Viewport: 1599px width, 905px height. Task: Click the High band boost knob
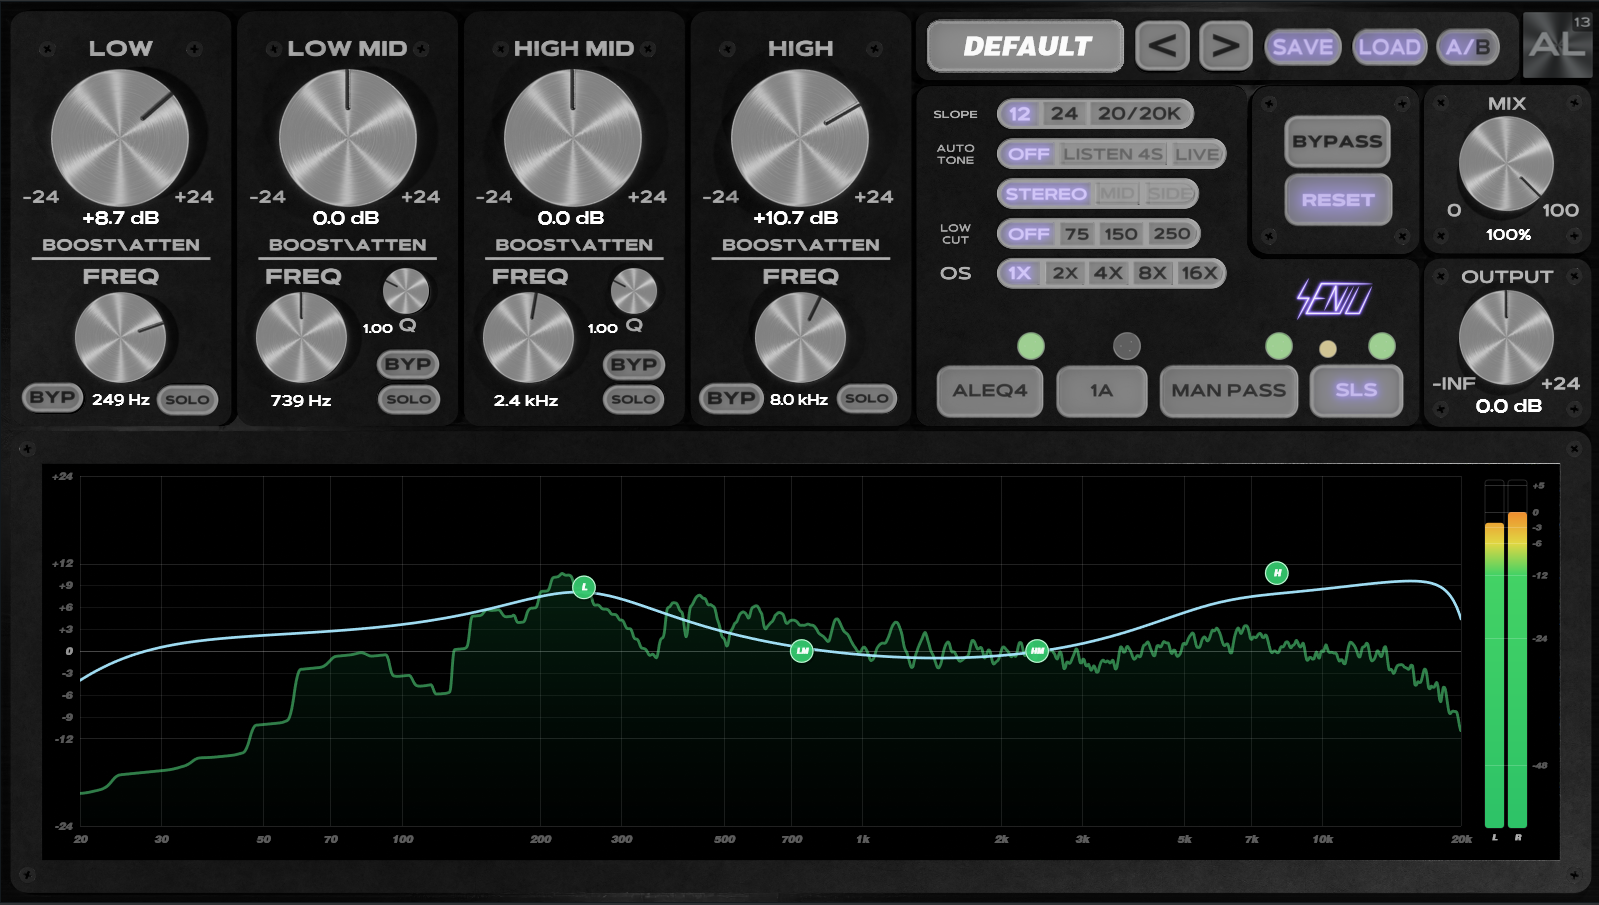click(x=800, y=138)
